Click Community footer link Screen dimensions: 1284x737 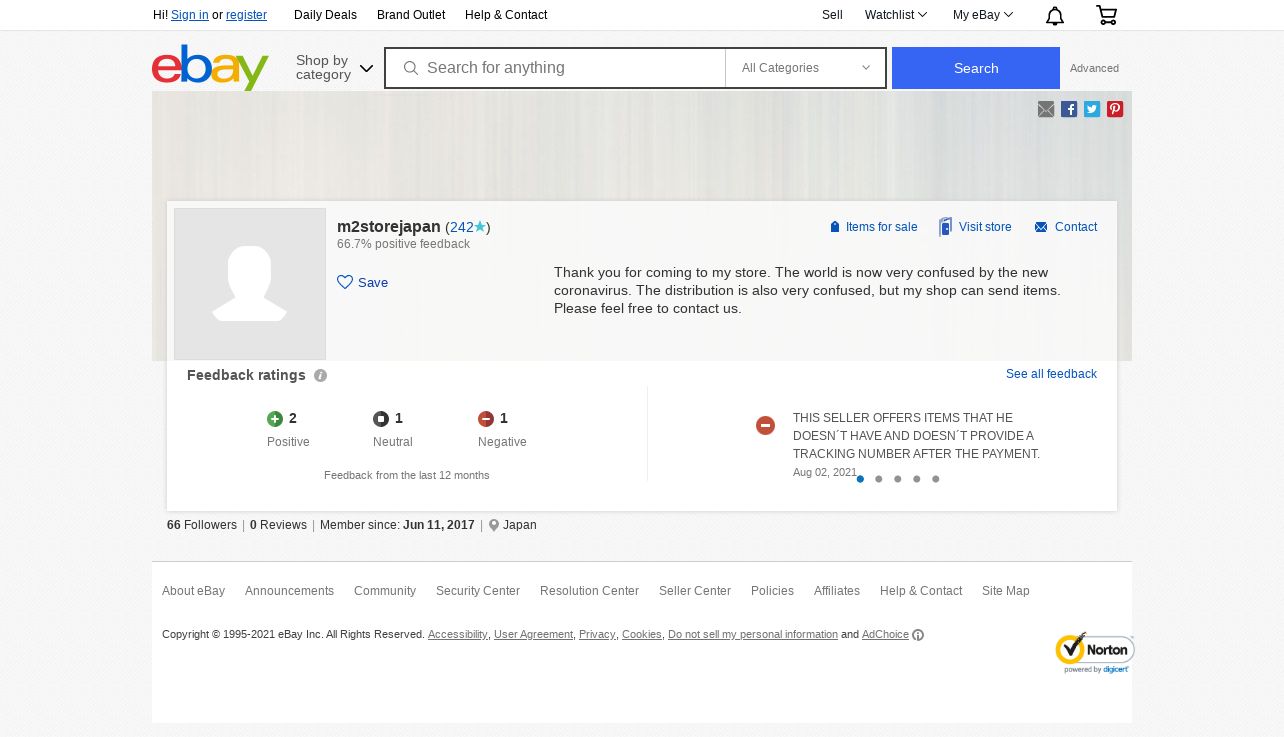385,591
